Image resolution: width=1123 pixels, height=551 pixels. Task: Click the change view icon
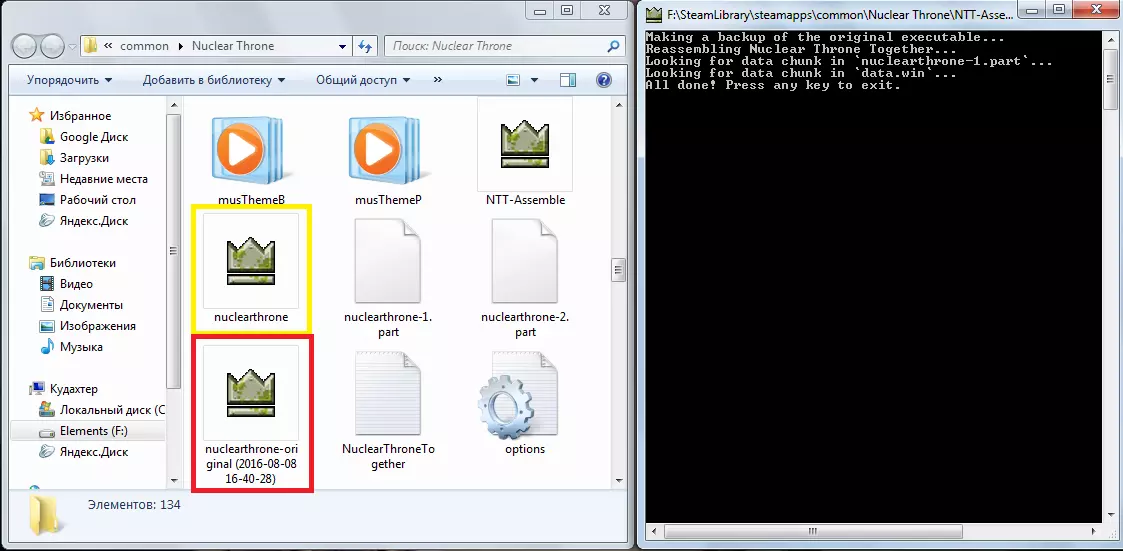[513, 80]
